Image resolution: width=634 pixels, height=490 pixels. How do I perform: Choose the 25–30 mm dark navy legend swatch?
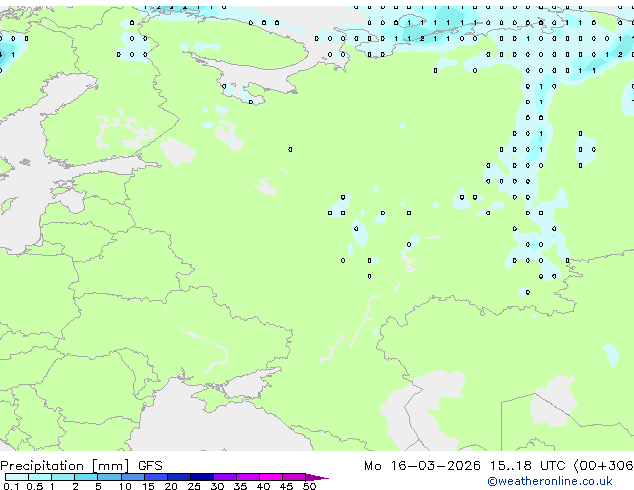click(x=202, y=477)
